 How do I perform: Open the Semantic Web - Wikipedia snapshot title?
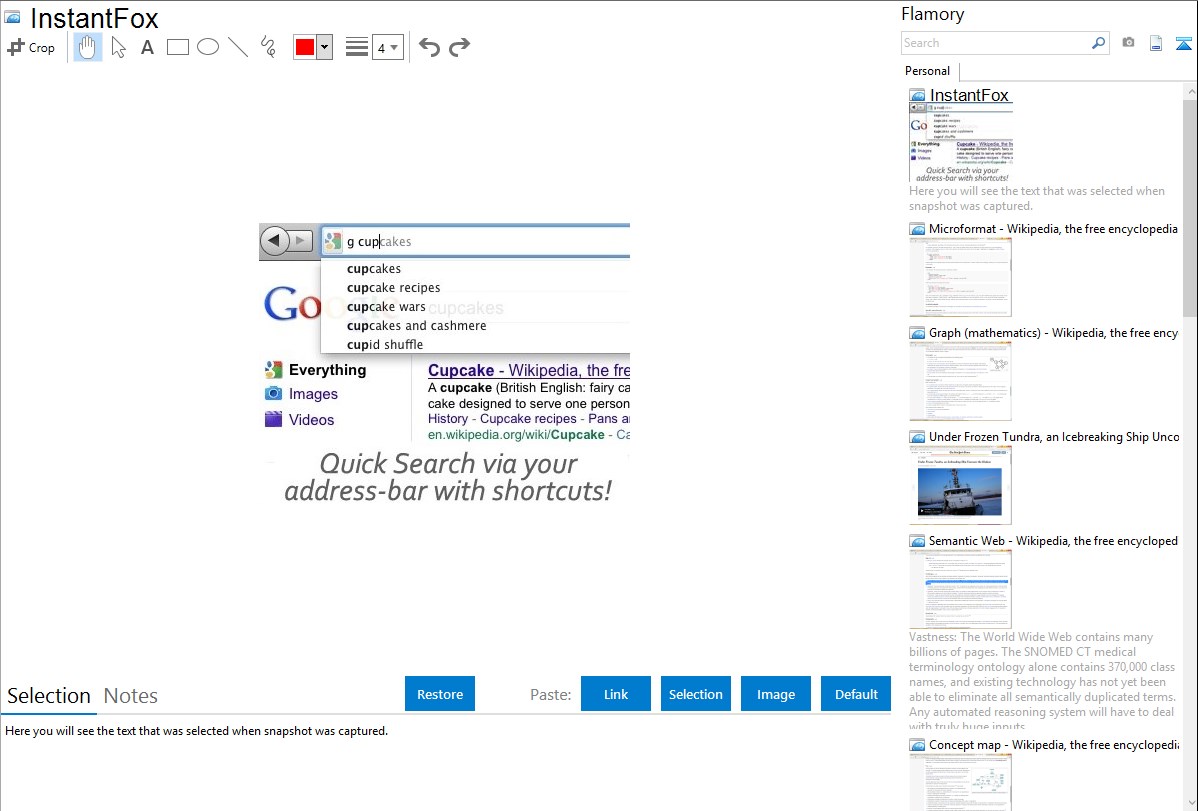coord(1053,541)
